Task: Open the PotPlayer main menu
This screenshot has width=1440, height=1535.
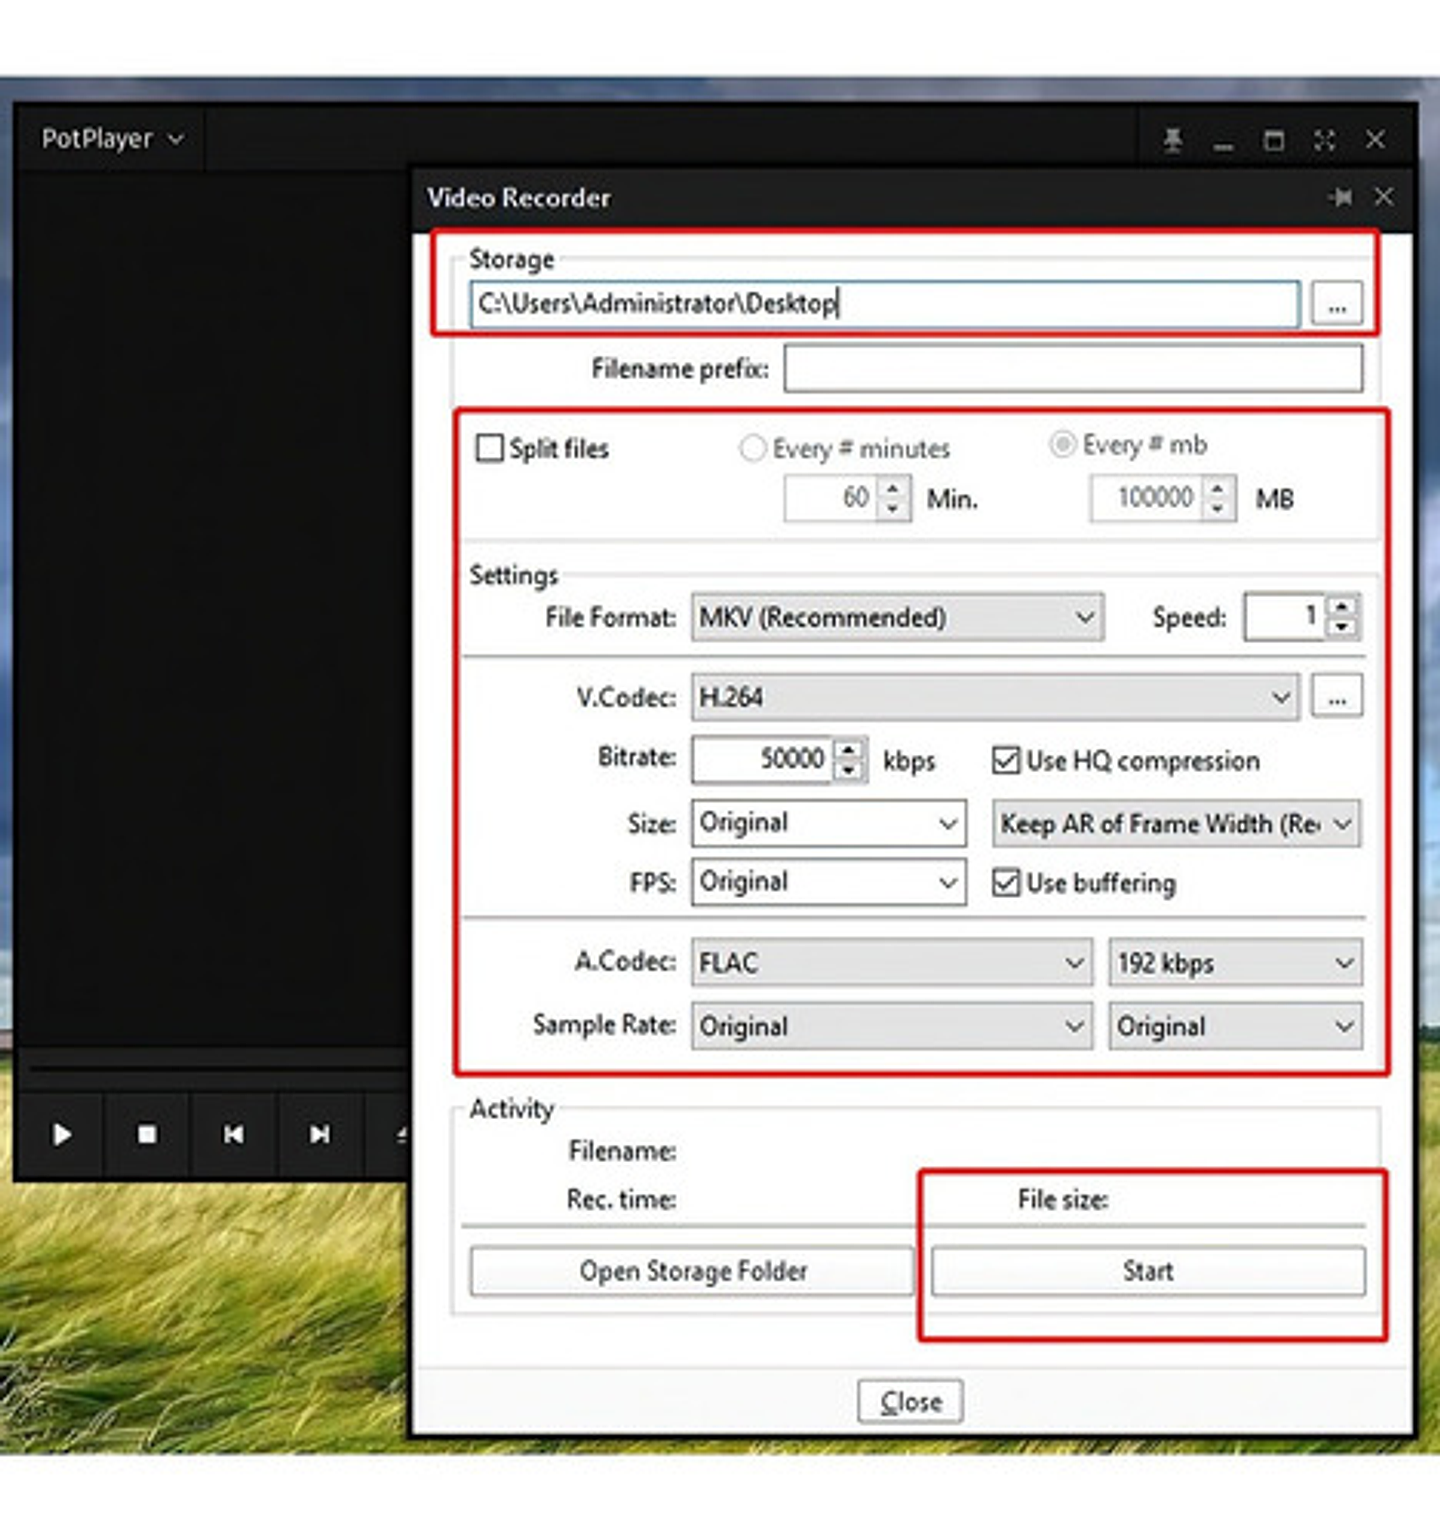Action: (110, 140)
